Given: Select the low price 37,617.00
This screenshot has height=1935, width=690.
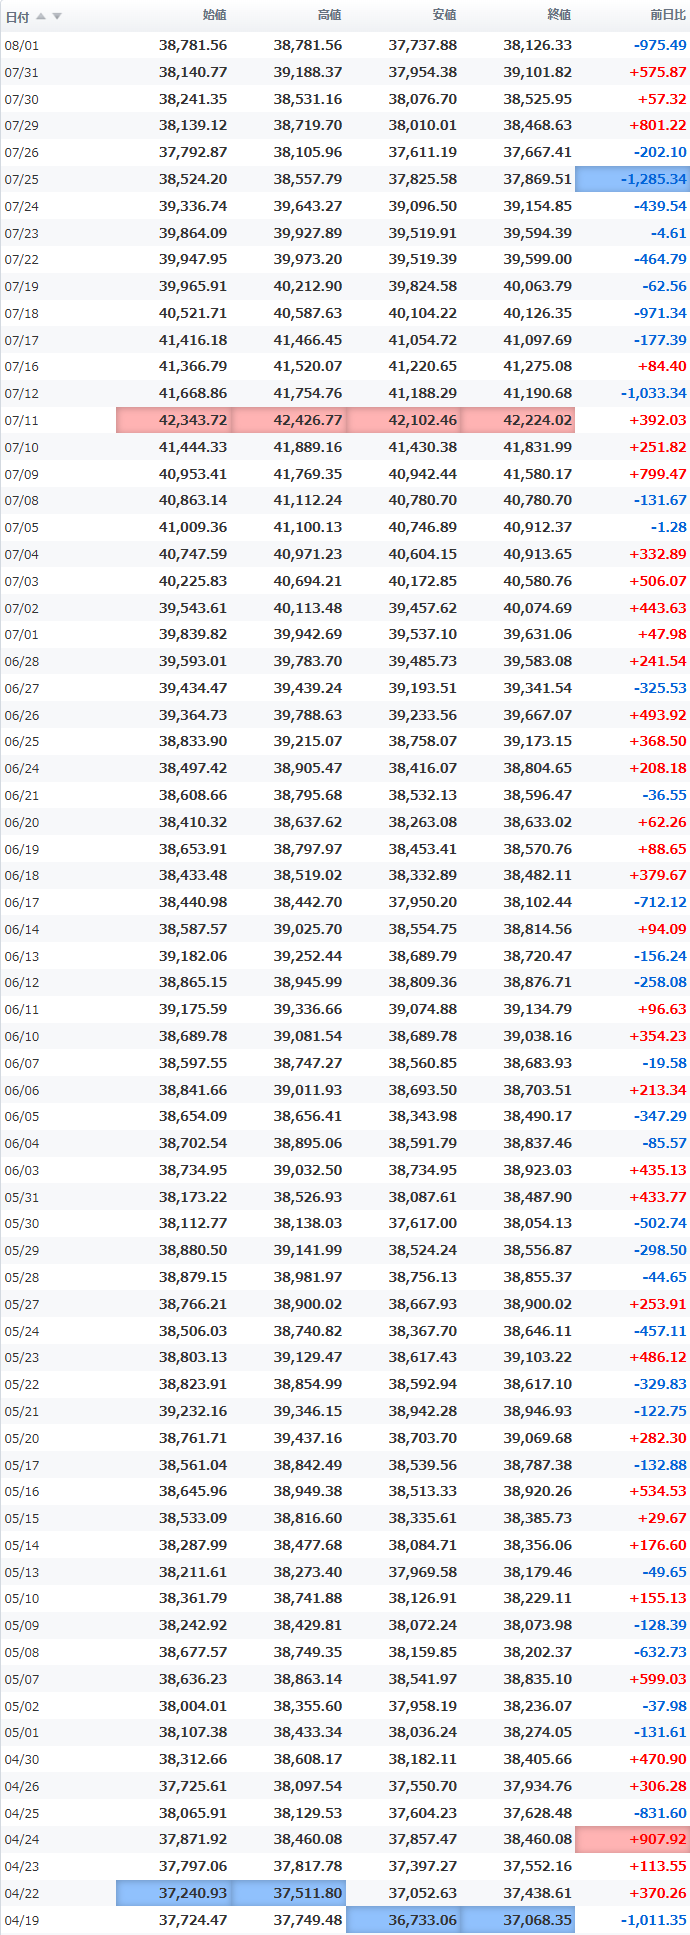Looking at the screenshot, I should coord(423,1223).
